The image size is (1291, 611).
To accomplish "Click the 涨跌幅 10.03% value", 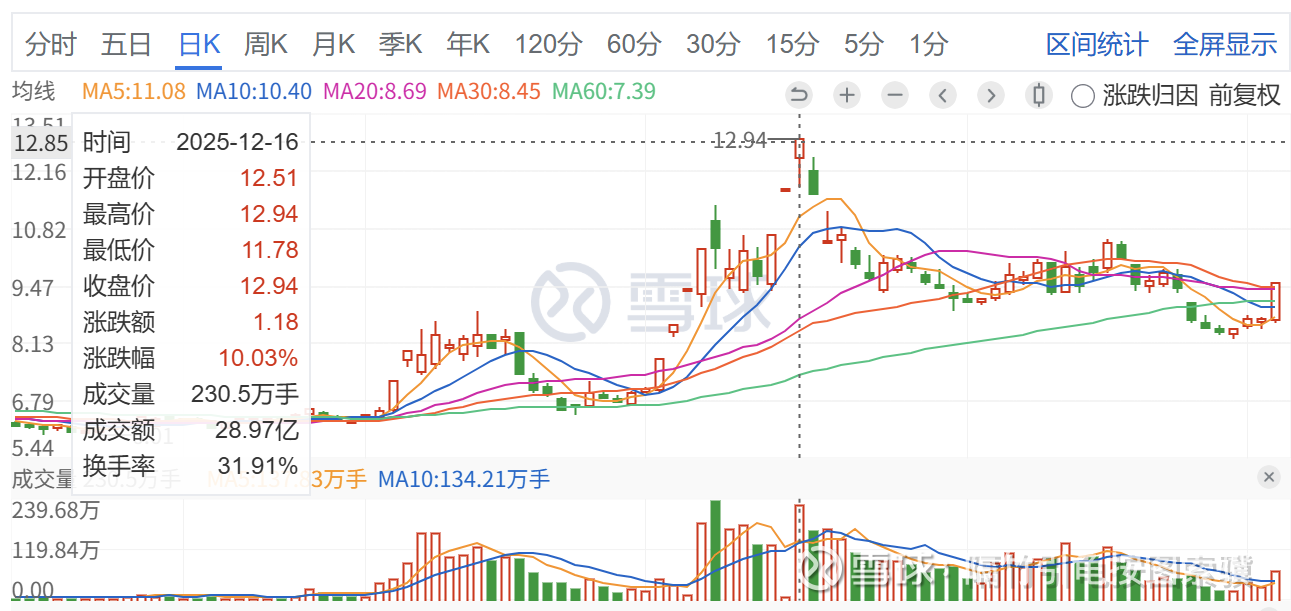I will (258, 358).
